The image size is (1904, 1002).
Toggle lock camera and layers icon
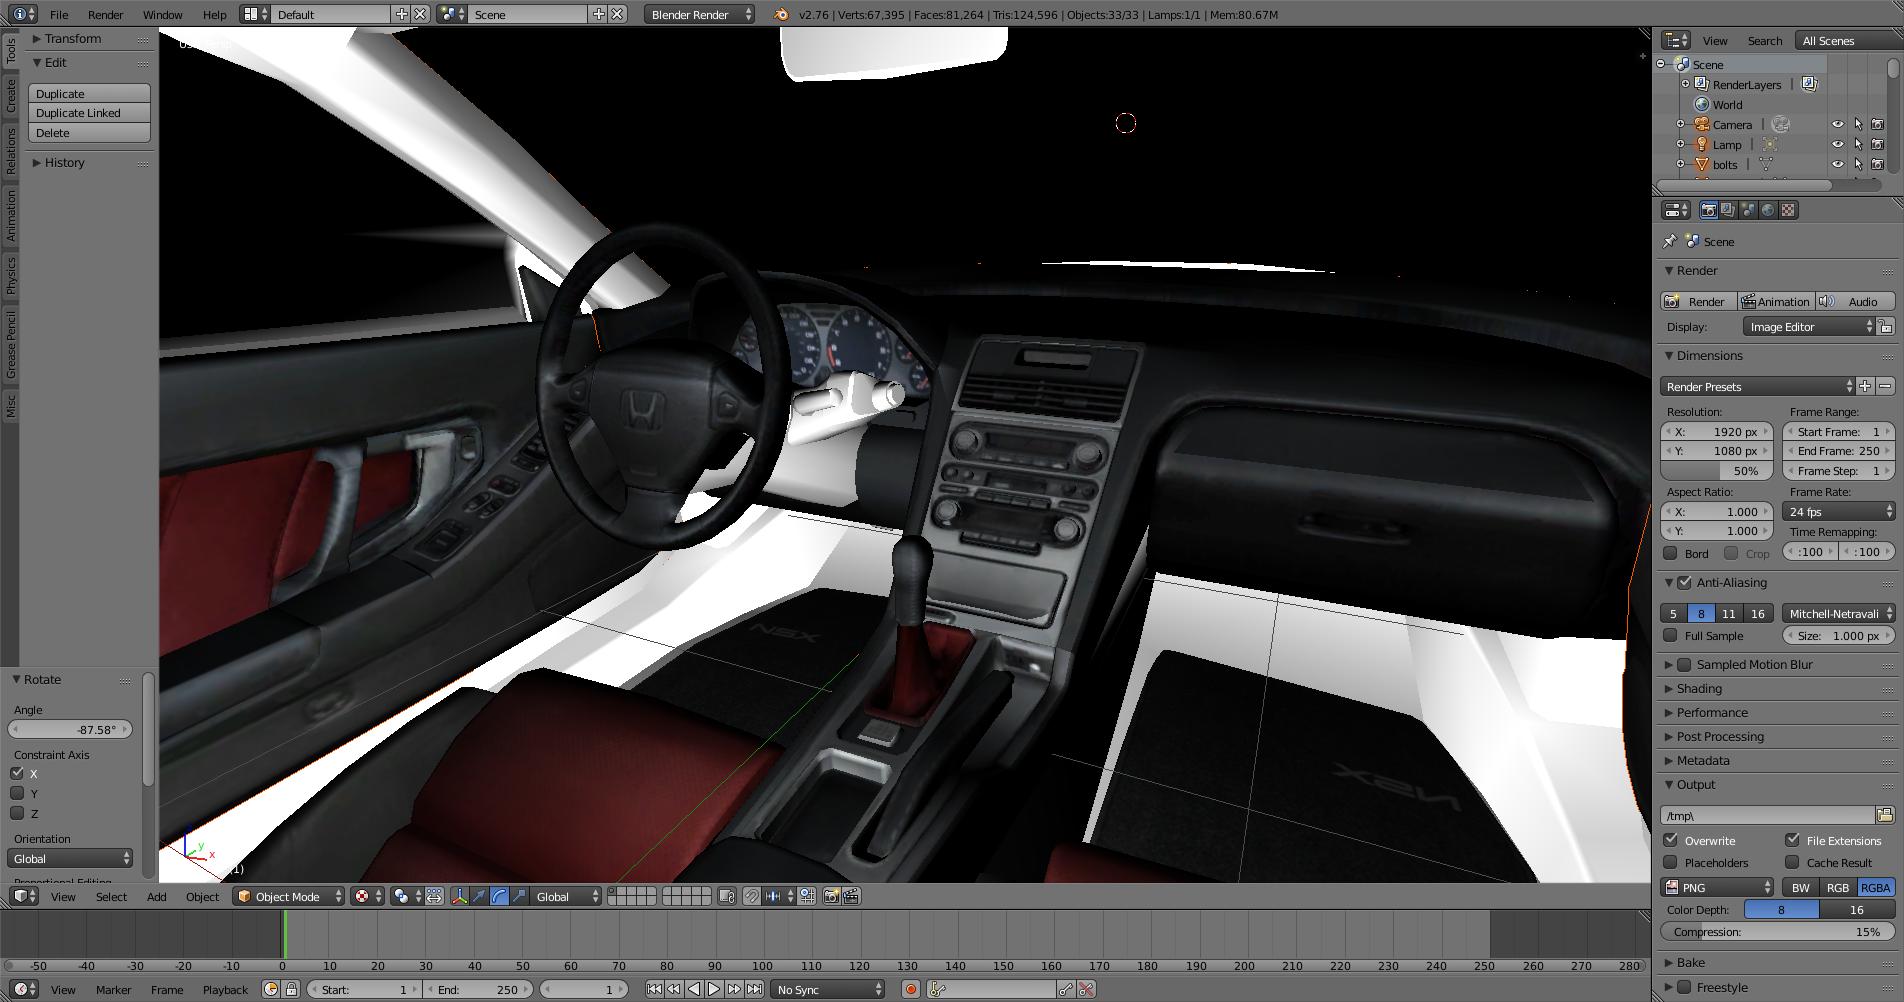727,896
